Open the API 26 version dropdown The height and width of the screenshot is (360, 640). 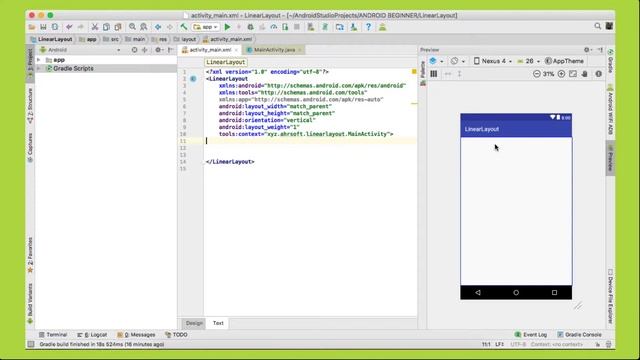tap(529, 61)
